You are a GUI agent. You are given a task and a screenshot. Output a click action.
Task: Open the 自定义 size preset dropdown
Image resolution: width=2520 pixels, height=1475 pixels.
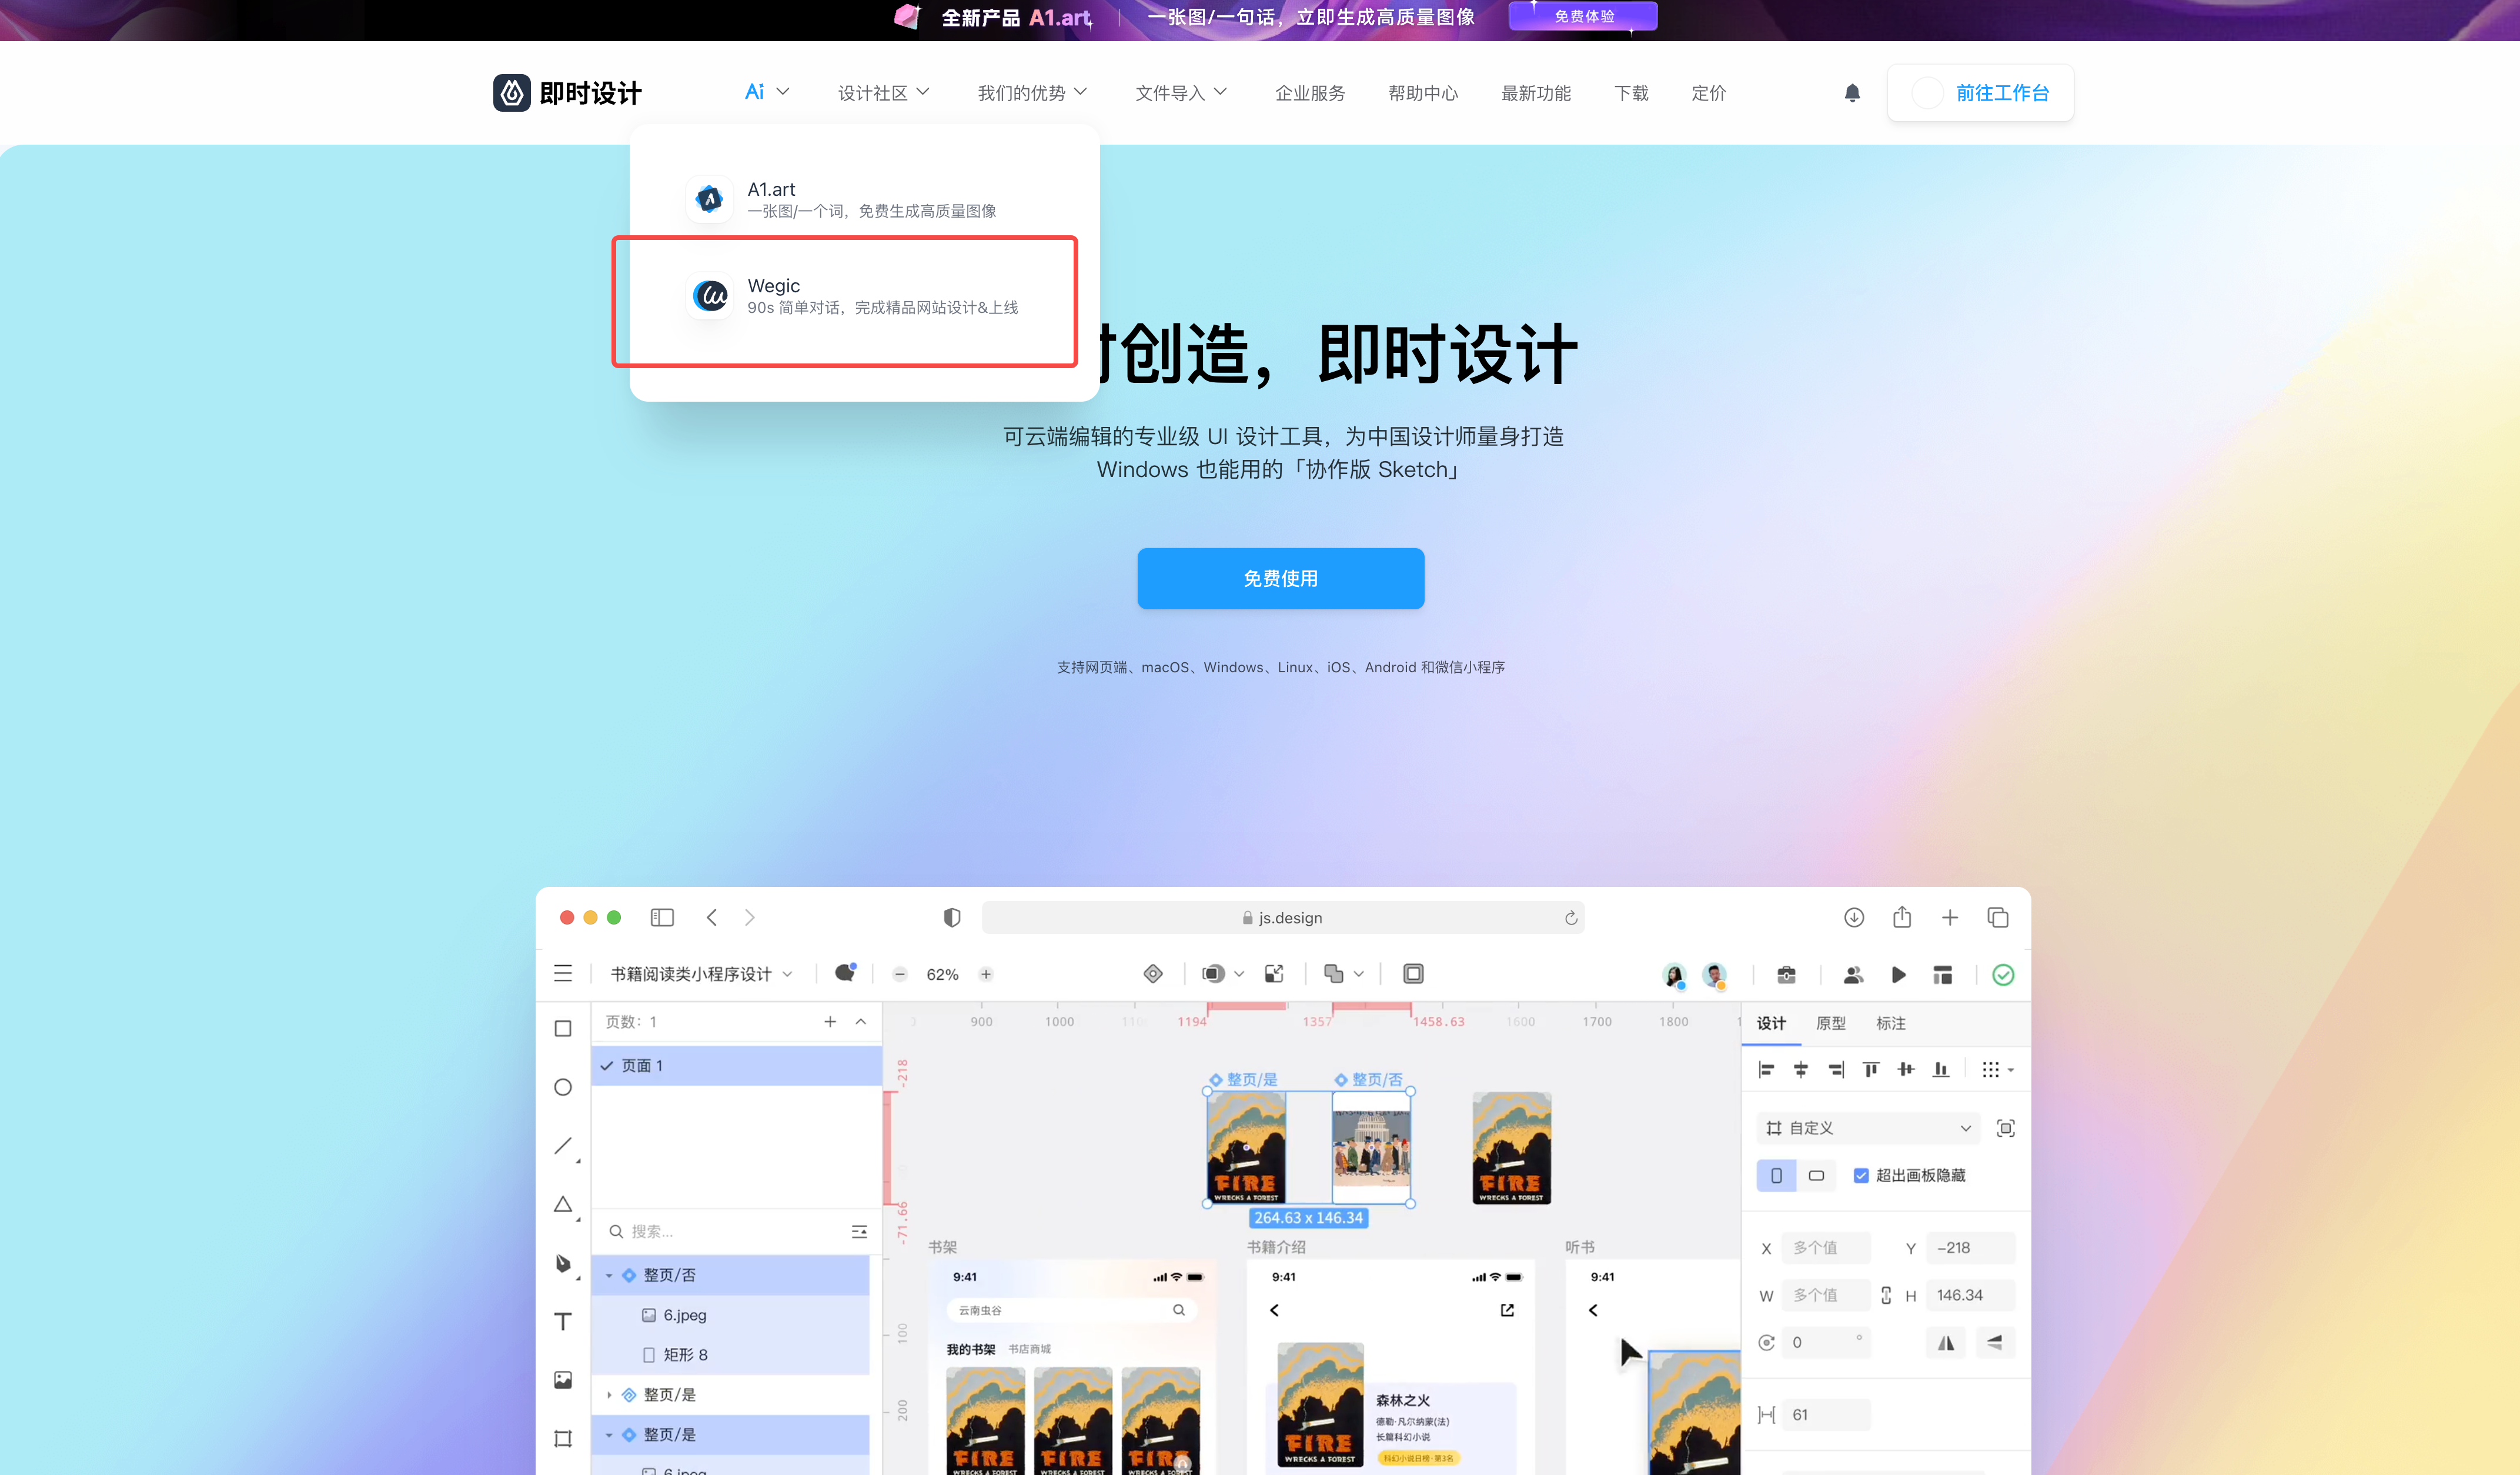tap(1867, 1127)
